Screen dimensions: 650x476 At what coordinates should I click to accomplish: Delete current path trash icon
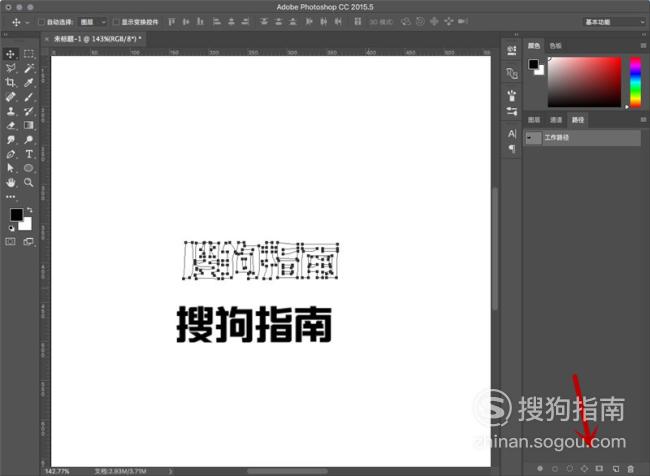(x=631, y=469)
